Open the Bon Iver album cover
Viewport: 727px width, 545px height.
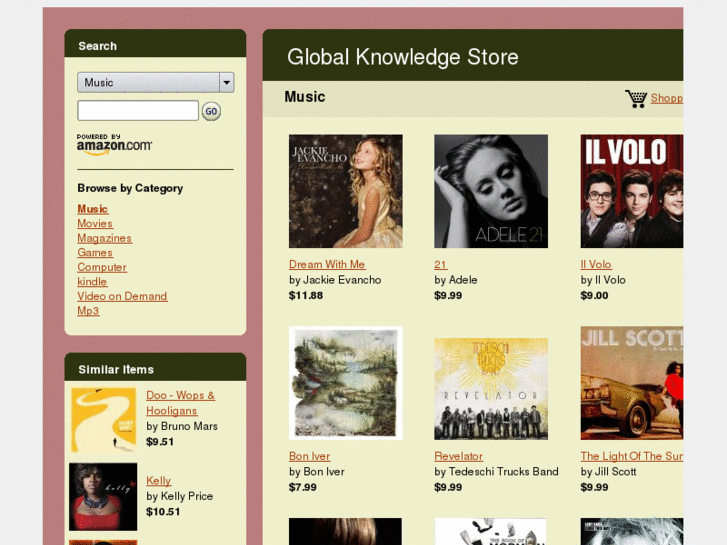345,383
